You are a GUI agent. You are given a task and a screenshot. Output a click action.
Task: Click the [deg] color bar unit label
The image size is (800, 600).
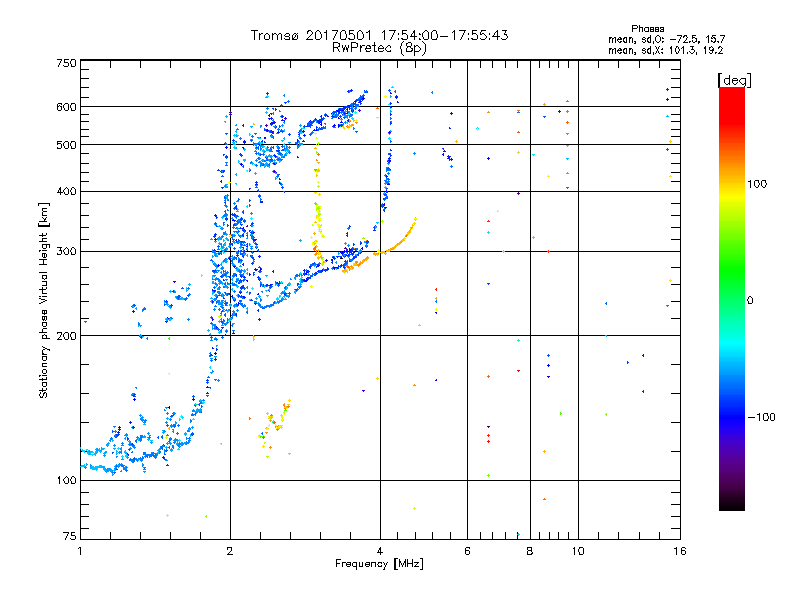[734, 80]
